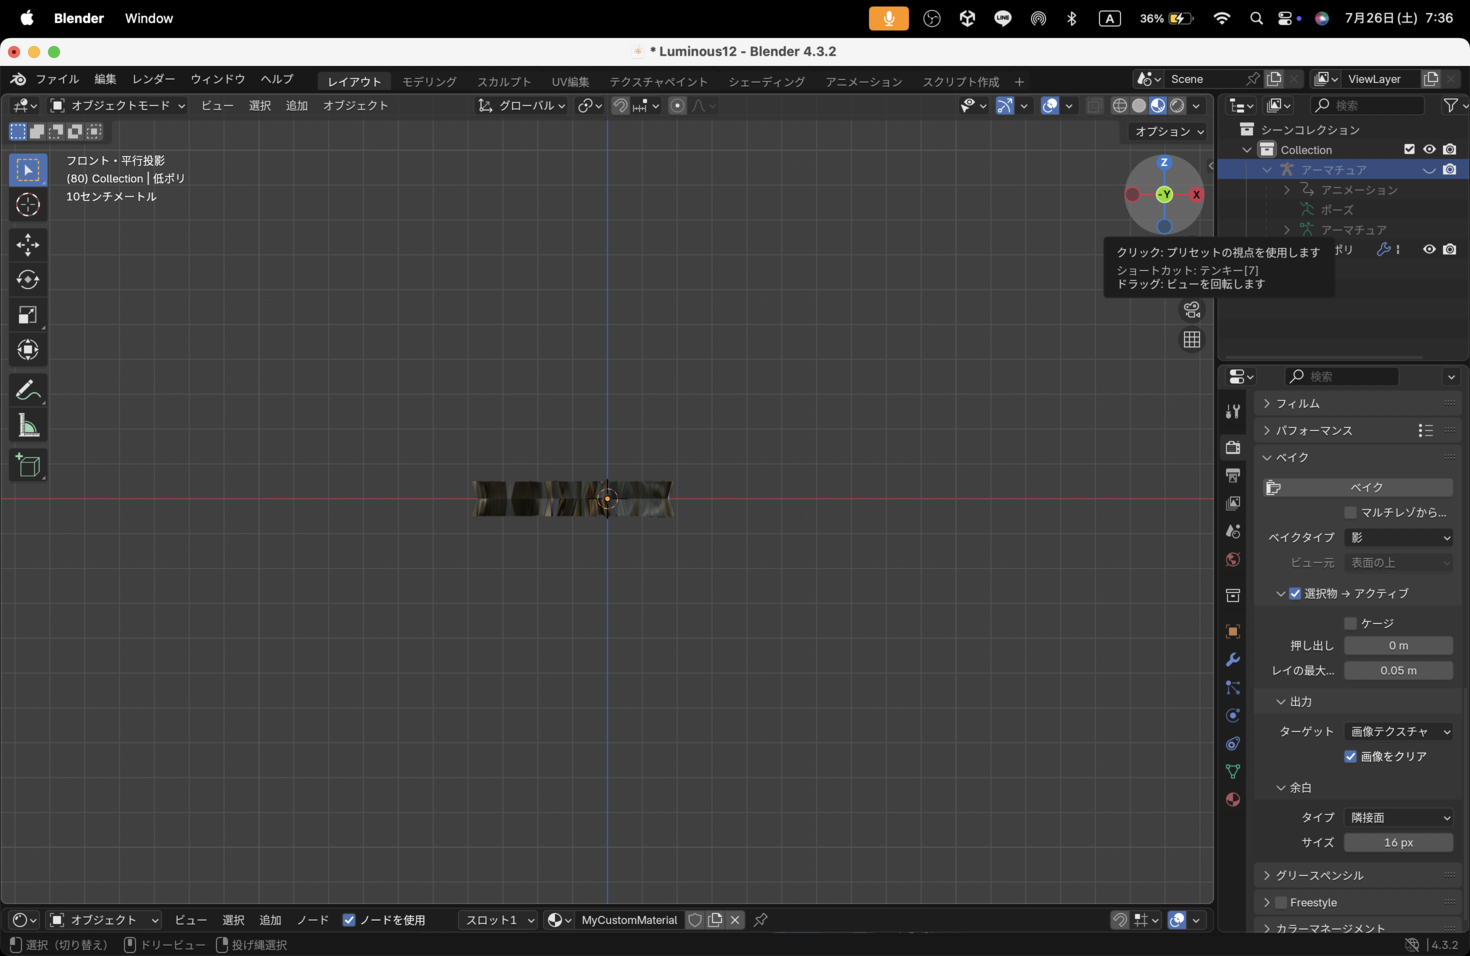Open the Material properties tab
The height and width of the screenshot is (956, 1470).
point(1233,800)
